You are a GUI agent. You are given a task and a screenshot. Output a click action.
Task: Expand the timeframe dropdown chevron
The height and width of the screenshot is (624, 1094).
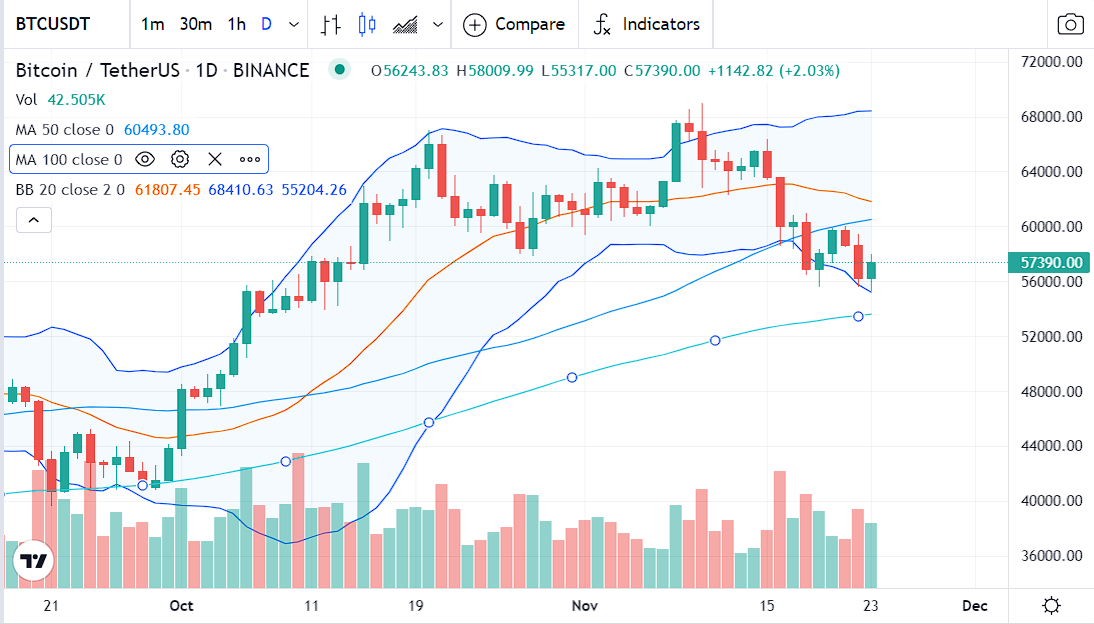point(292,24)
